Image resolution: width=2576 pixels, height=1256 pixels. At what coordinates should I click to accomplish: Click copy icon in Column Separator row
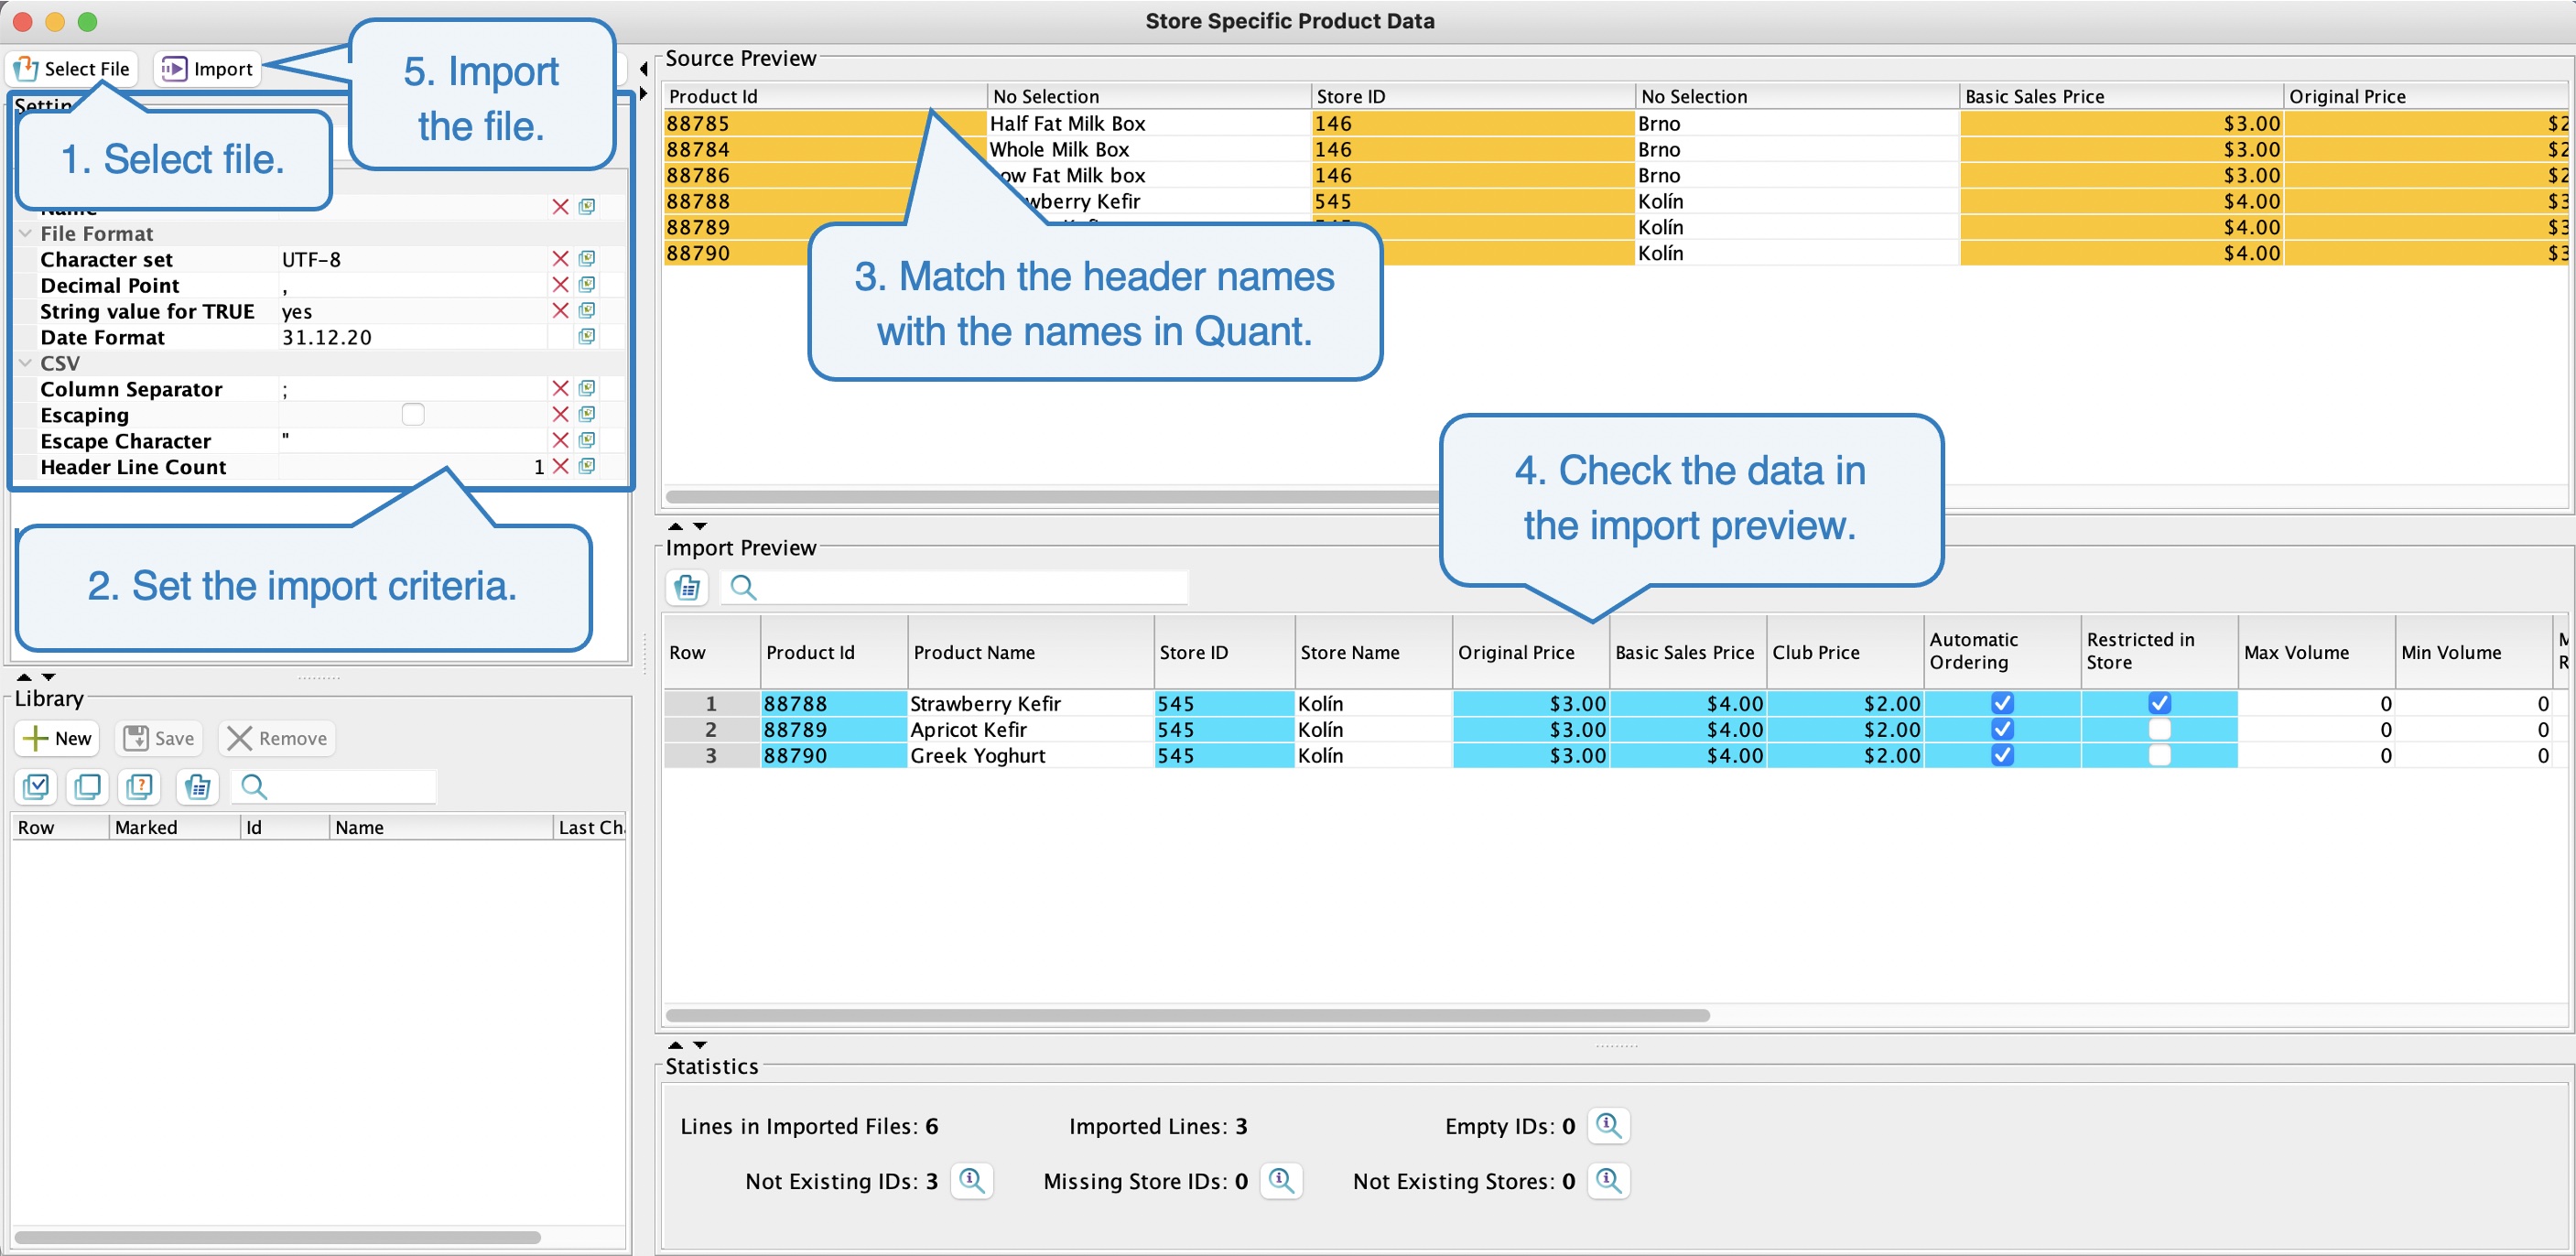click(x=587, y=389)
